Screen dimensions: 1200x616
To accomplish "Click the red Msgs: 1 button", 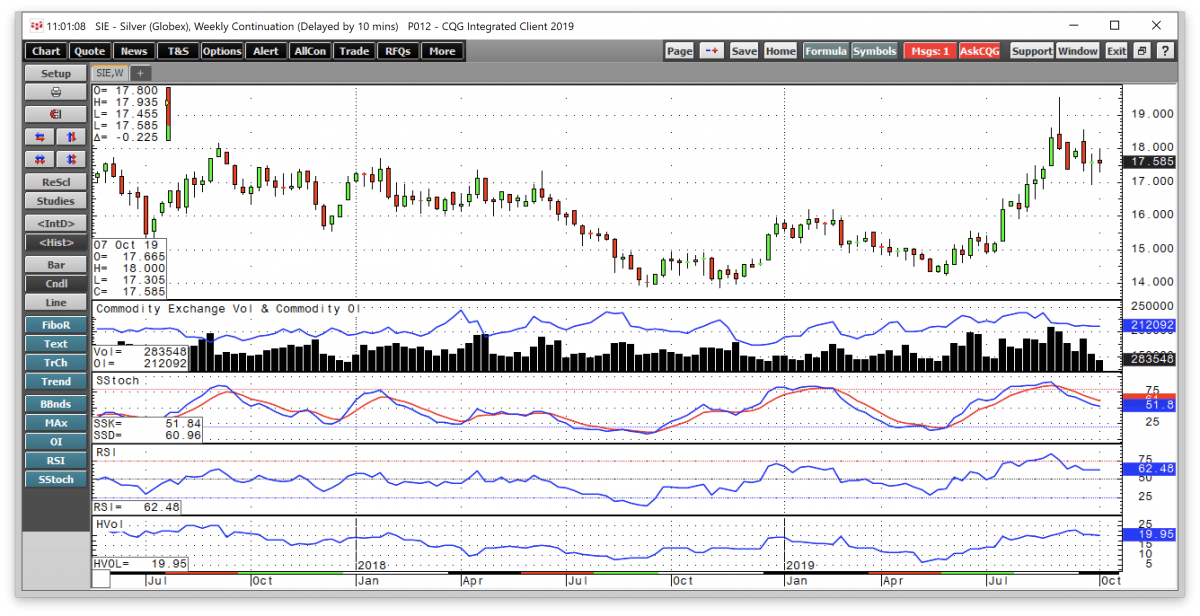I will [x=929, y=51].
